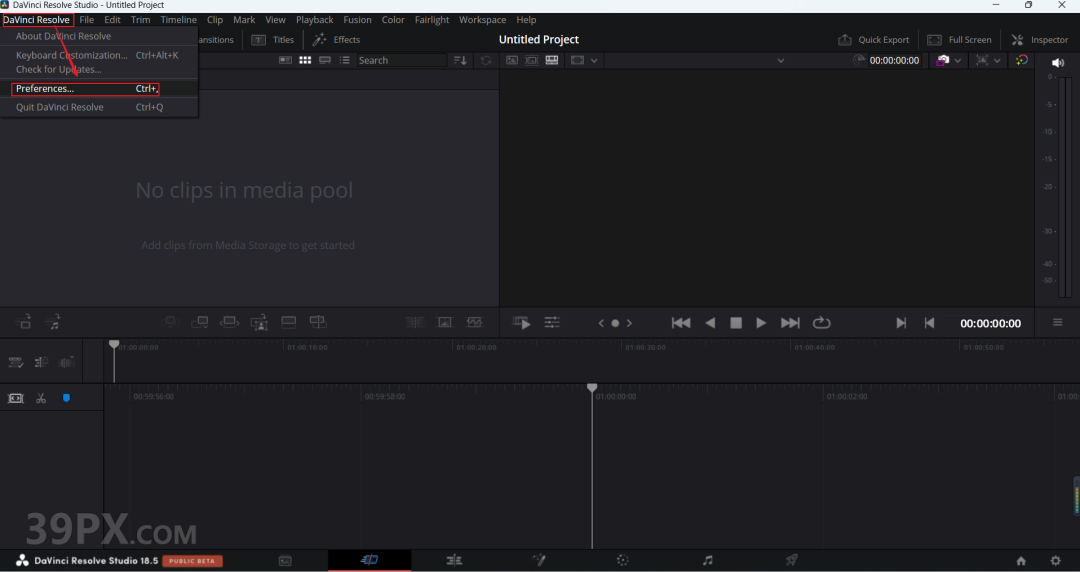Add a blue marker at playhead

(66, 398)
